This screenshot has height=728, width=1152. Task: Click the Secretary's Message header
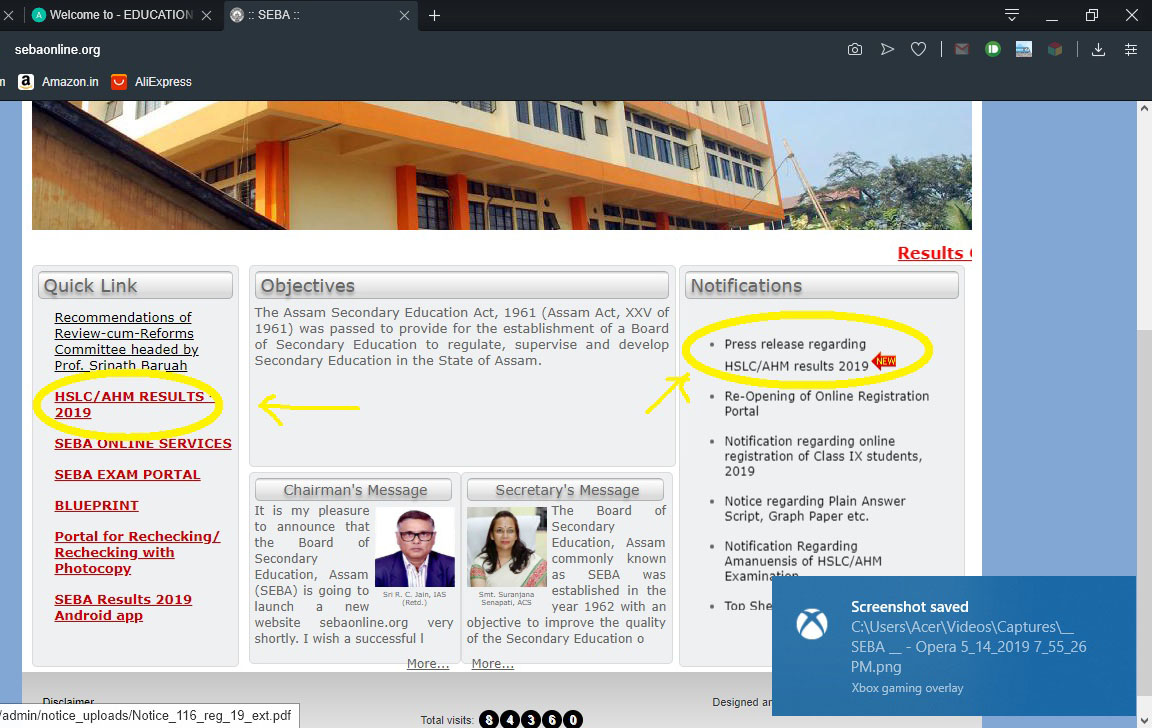pos(565,490)
